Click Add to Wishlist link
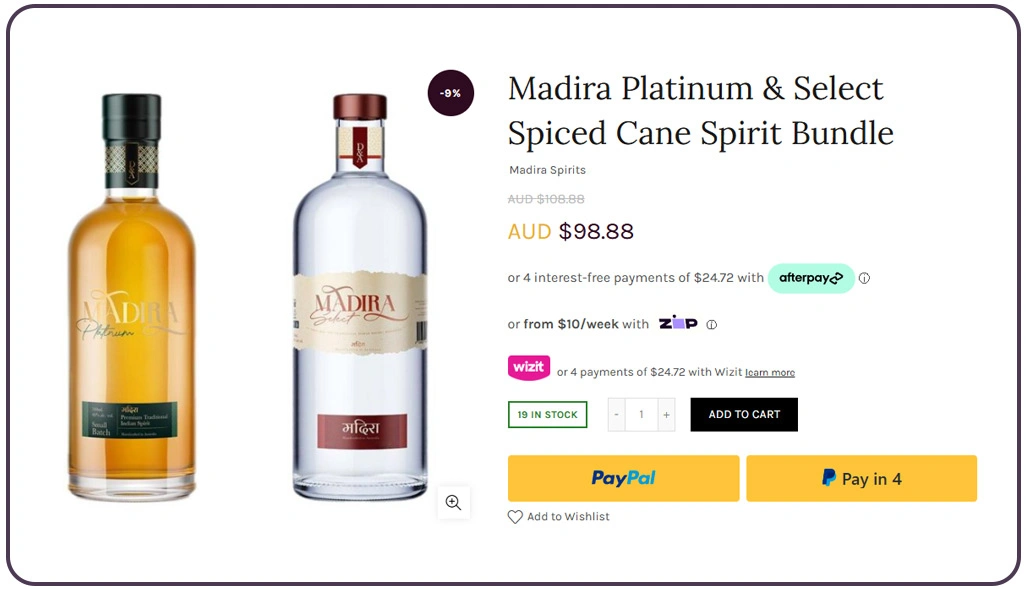The height and width of the screenshot is (589, 1026). click(568, 517)
